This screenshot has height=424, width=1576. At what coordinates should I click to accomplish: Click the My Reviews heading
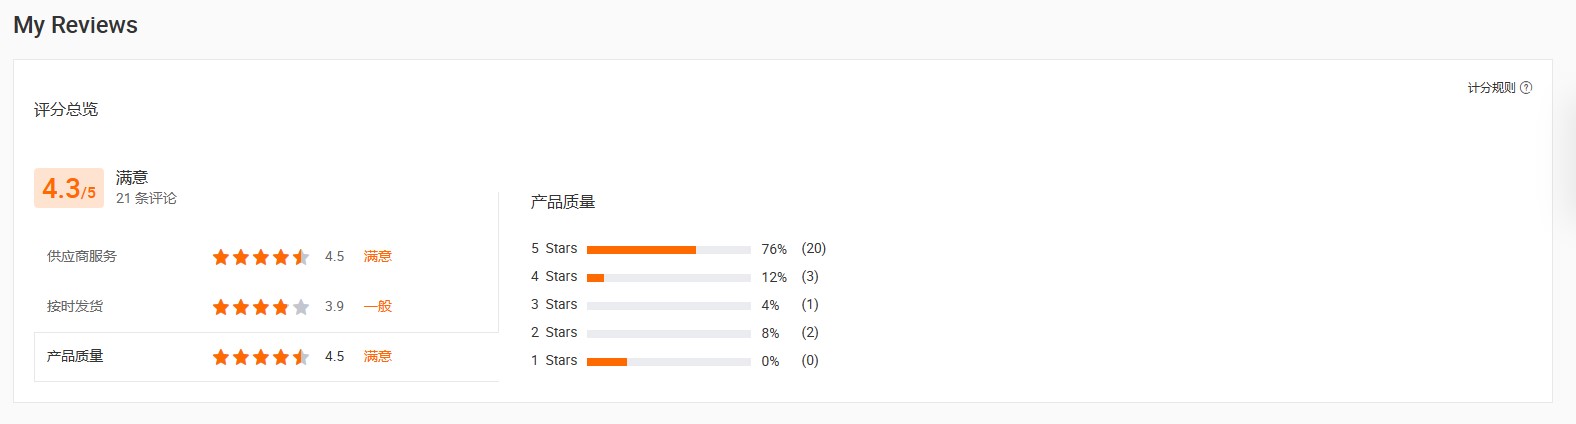click(x=76, y=25)
